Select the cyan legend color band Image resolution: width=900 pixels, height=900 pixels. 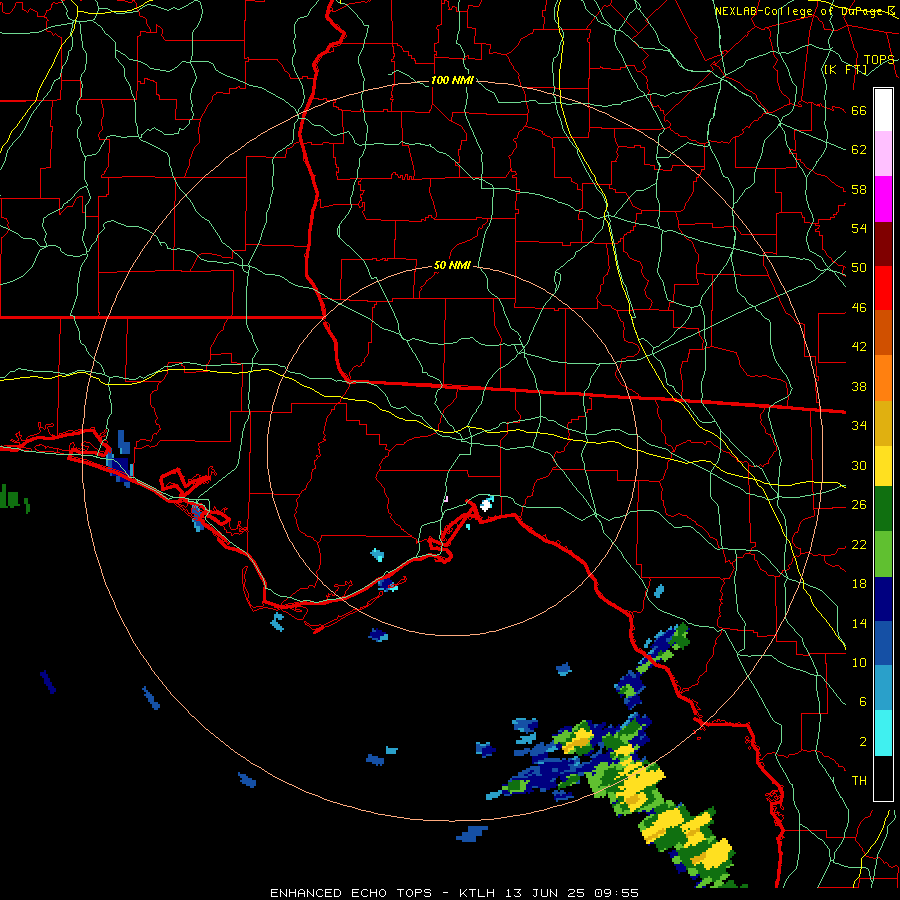point(883,733)
